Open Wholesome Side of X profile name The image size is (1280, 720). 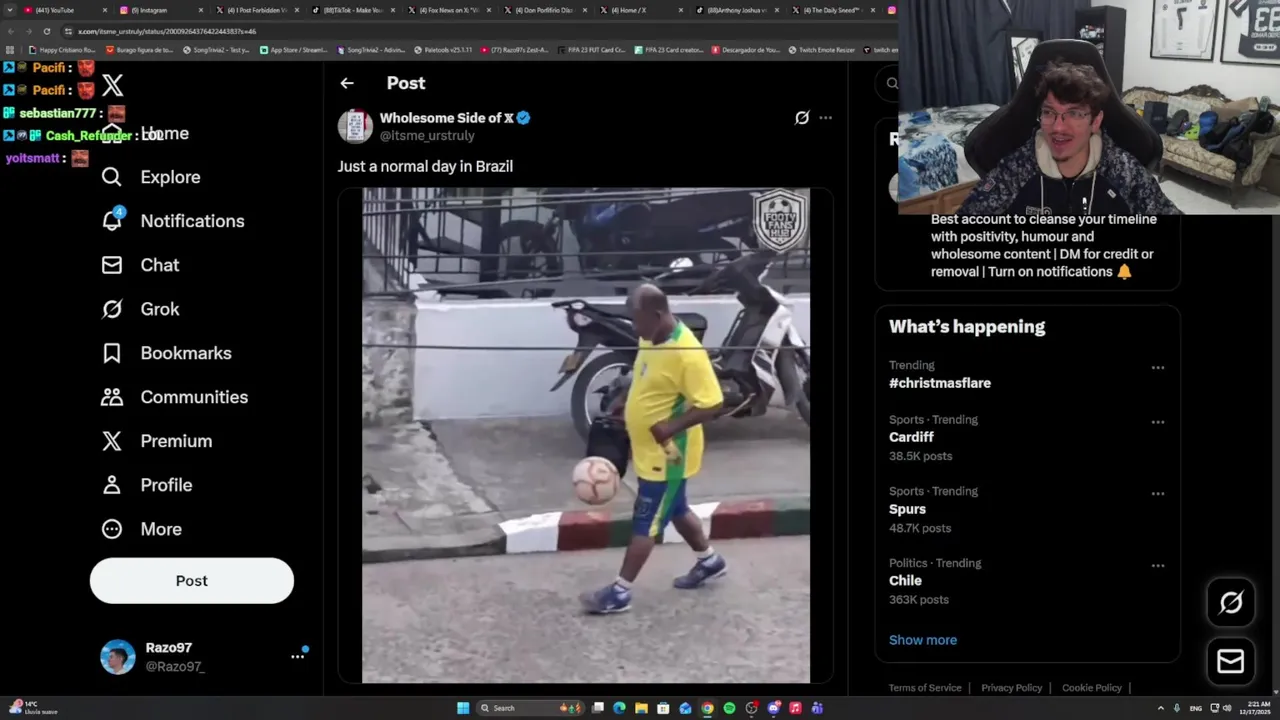click(x=446, y=118)
